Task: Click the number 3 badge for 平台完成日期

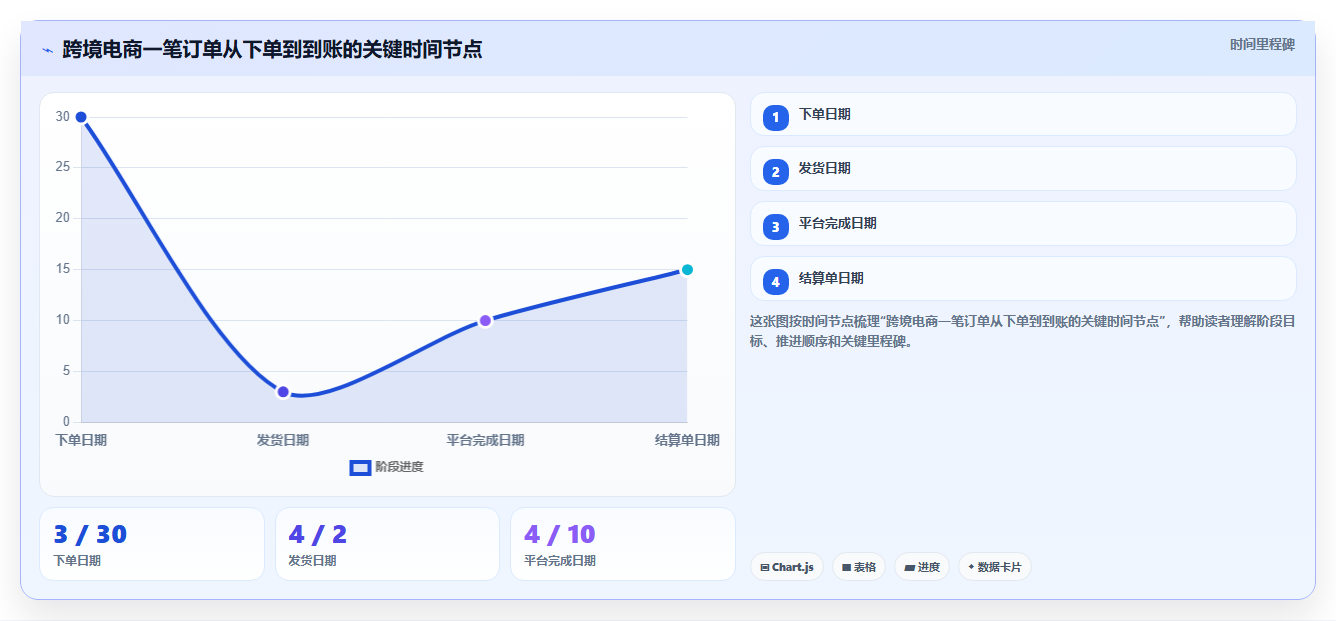Action: pyautogui.click(x=775, y=227)
